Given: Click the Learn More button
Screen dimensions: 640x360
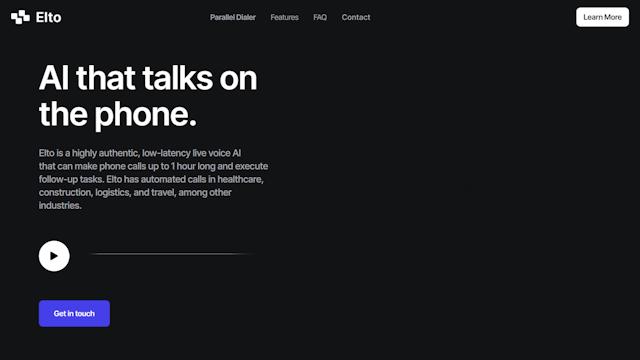Looking at the screenshot, I should point(602,17).
